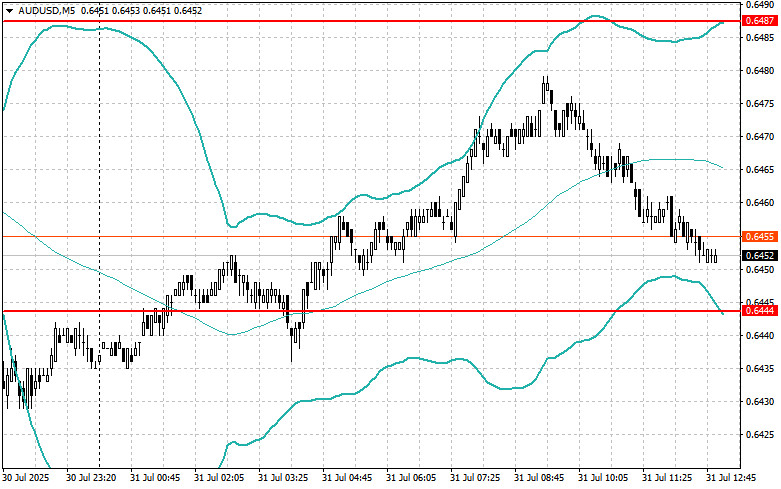Click the 0.6480 price scale value
Screen dimensions: 781x489
(760, 71)
